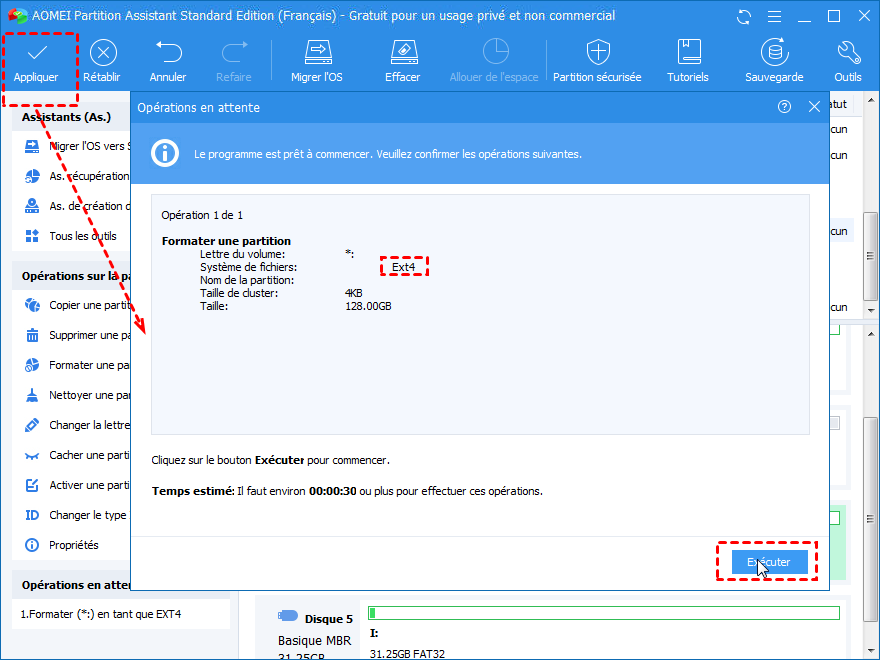
Task: Click the Formater une partition heading in dialog
Action: pos(226,241)
